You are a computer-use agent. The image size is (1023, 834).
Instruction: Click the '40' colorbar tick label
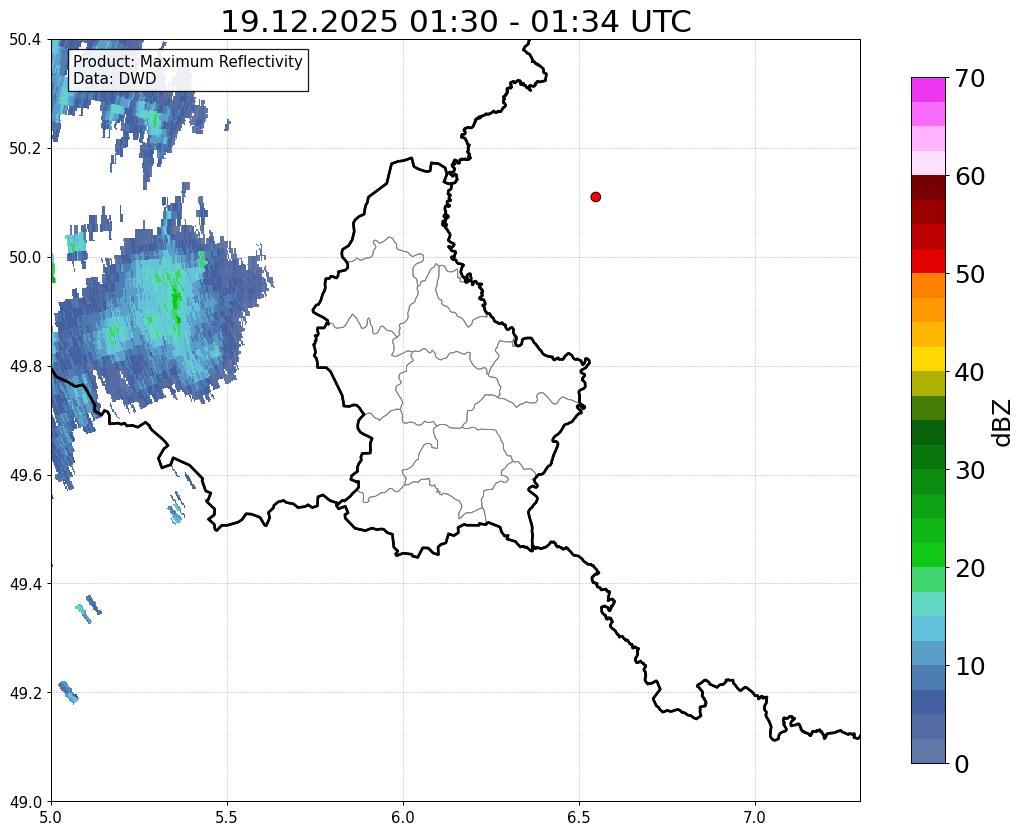(x=970, y=373)
